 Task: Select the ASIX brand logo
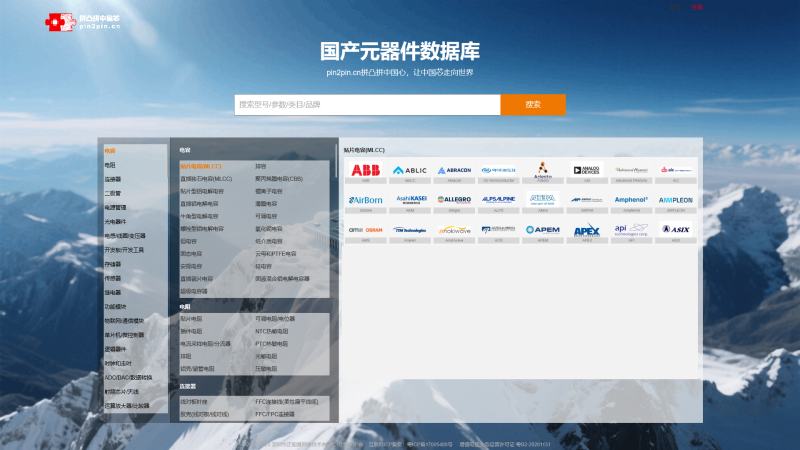pyautogui.click(x=675, y=230)
